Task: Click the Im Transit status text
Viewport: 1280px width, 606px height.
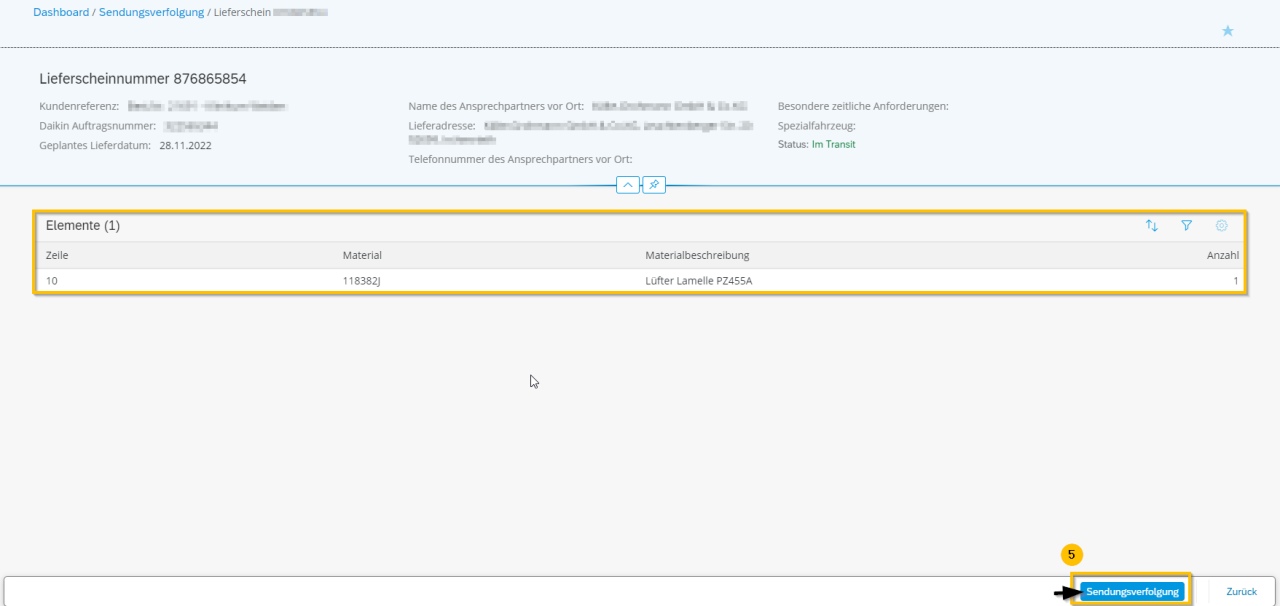Action: coord(833,144)
